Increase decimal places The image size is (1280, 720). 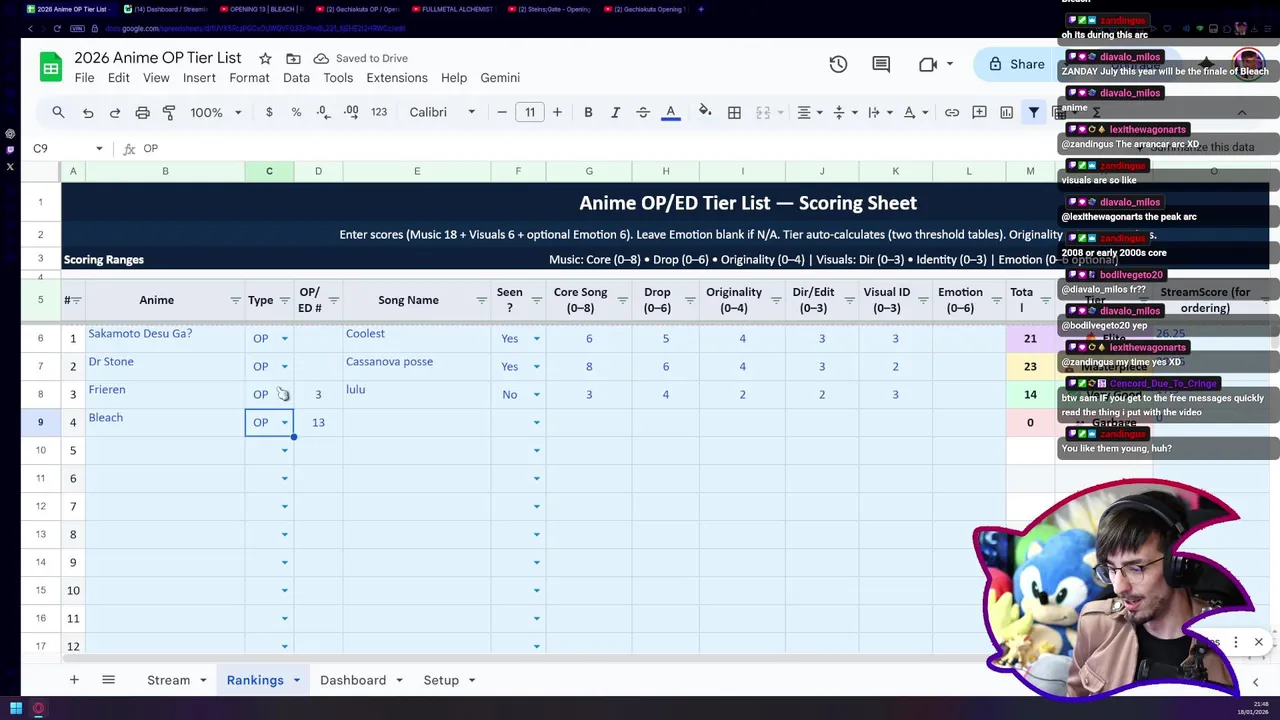tap(351, 112)
